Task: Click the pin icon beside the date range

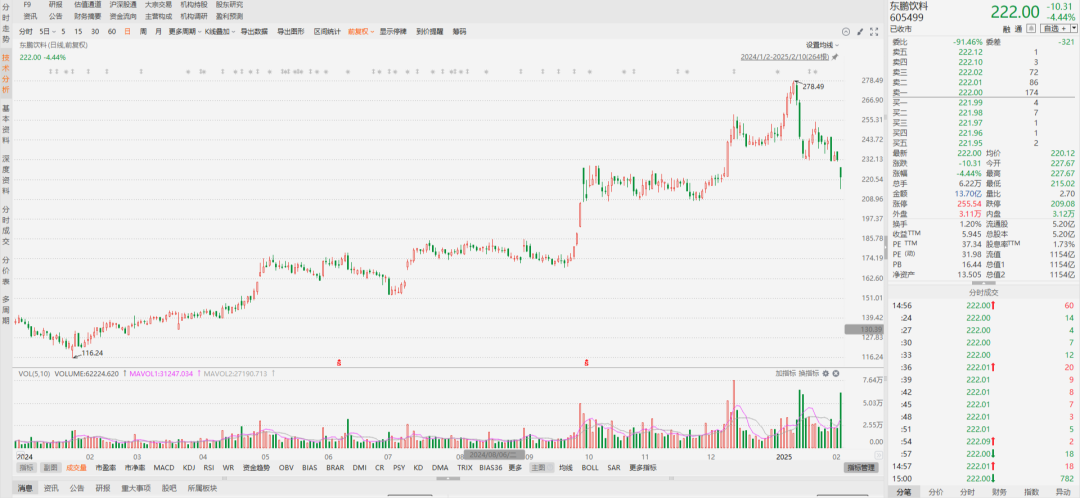Action: click(x=835, y=58)
